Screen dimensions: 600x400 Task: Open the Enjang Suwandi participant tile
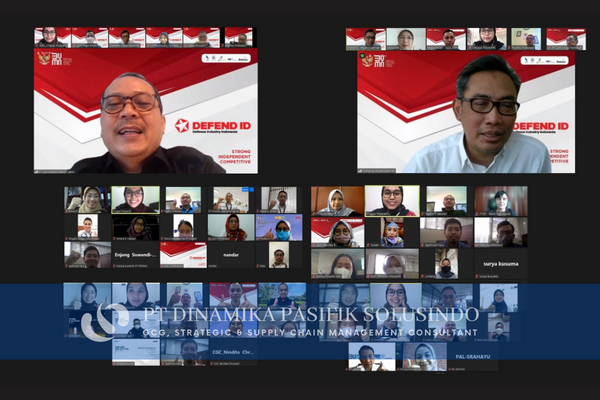(135, 255)
